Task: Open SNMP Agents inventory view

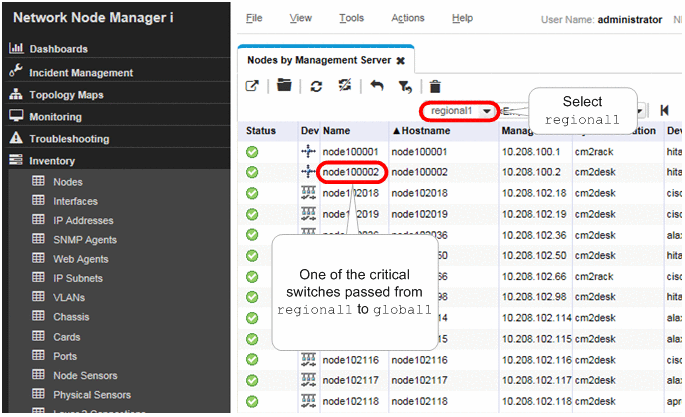Action: (84, 239)
